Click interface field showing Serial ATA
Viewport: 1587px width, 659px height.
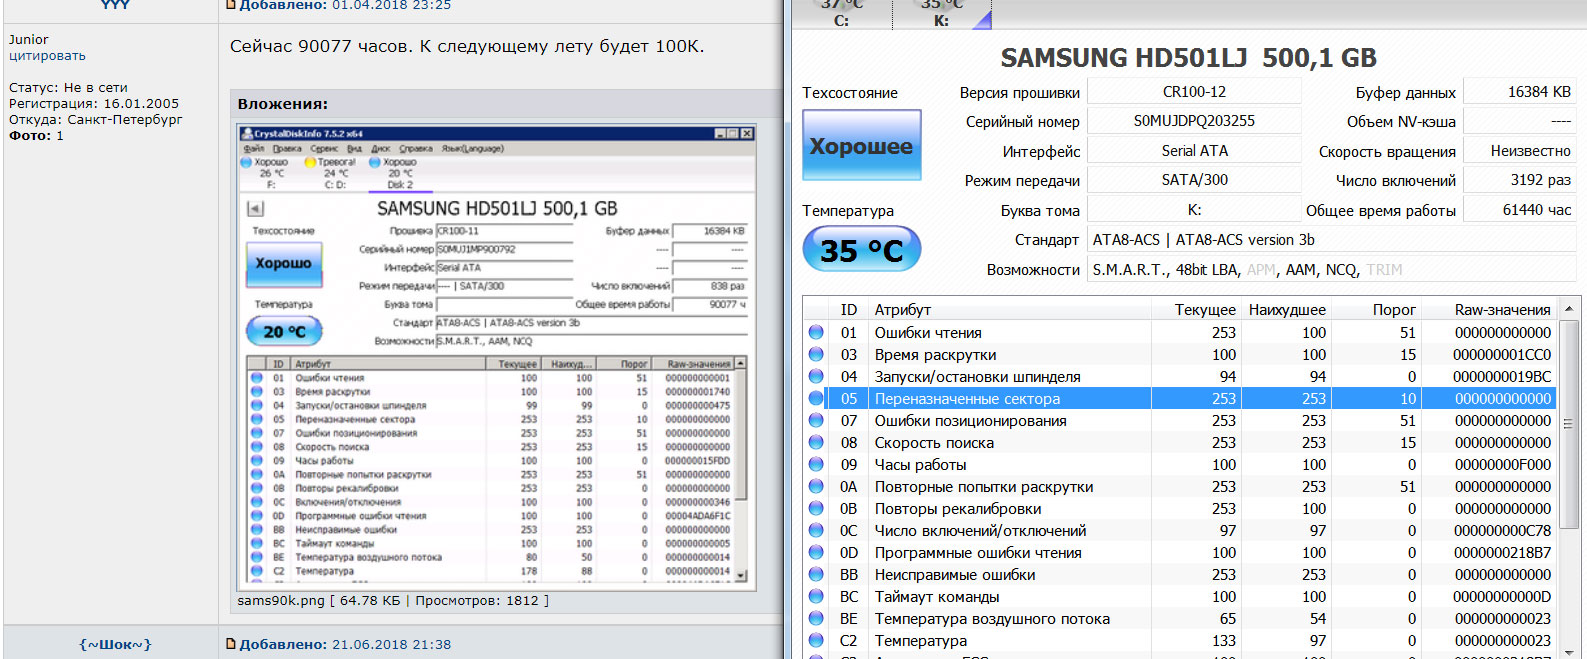(1194, 151)
